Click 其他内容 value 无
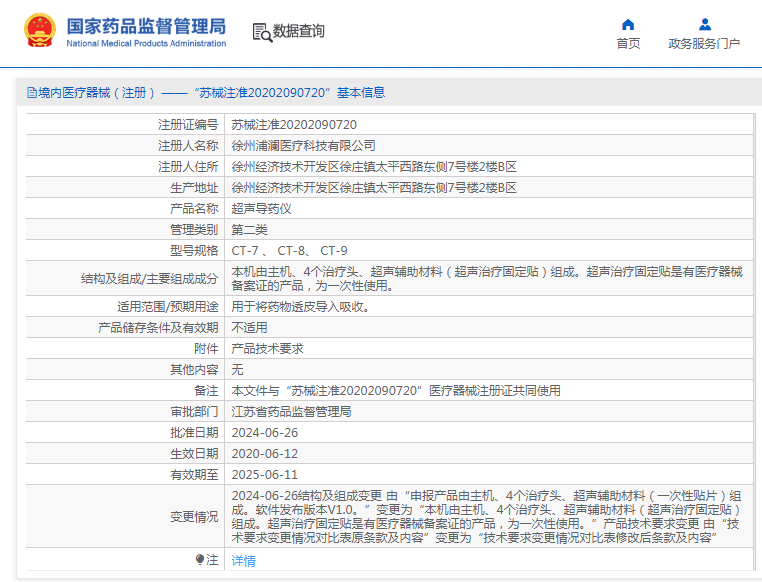Image resolution: width=762 pixels, height=582 pixels. click(x=237, y=369)
